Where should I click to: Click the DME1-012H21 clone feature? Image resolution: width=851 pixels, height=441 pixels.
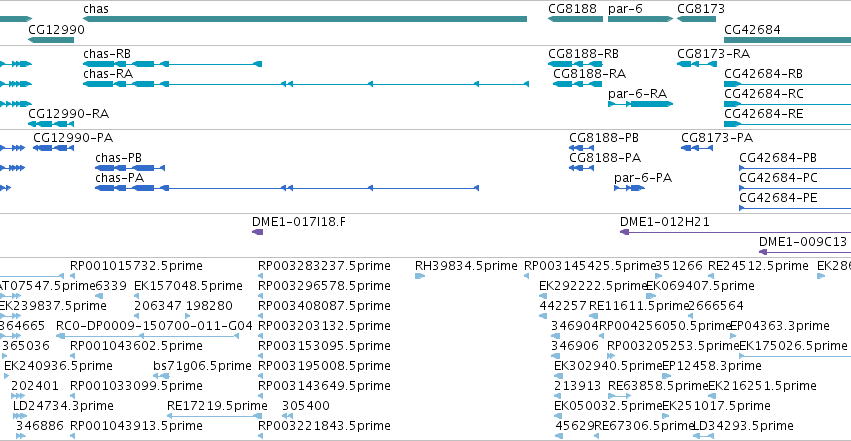pos(735,232)
